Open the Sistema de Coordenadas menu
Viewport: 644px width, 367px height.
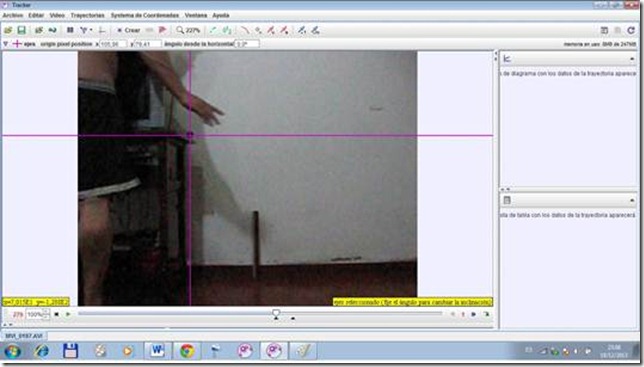(x=145, y=15)
